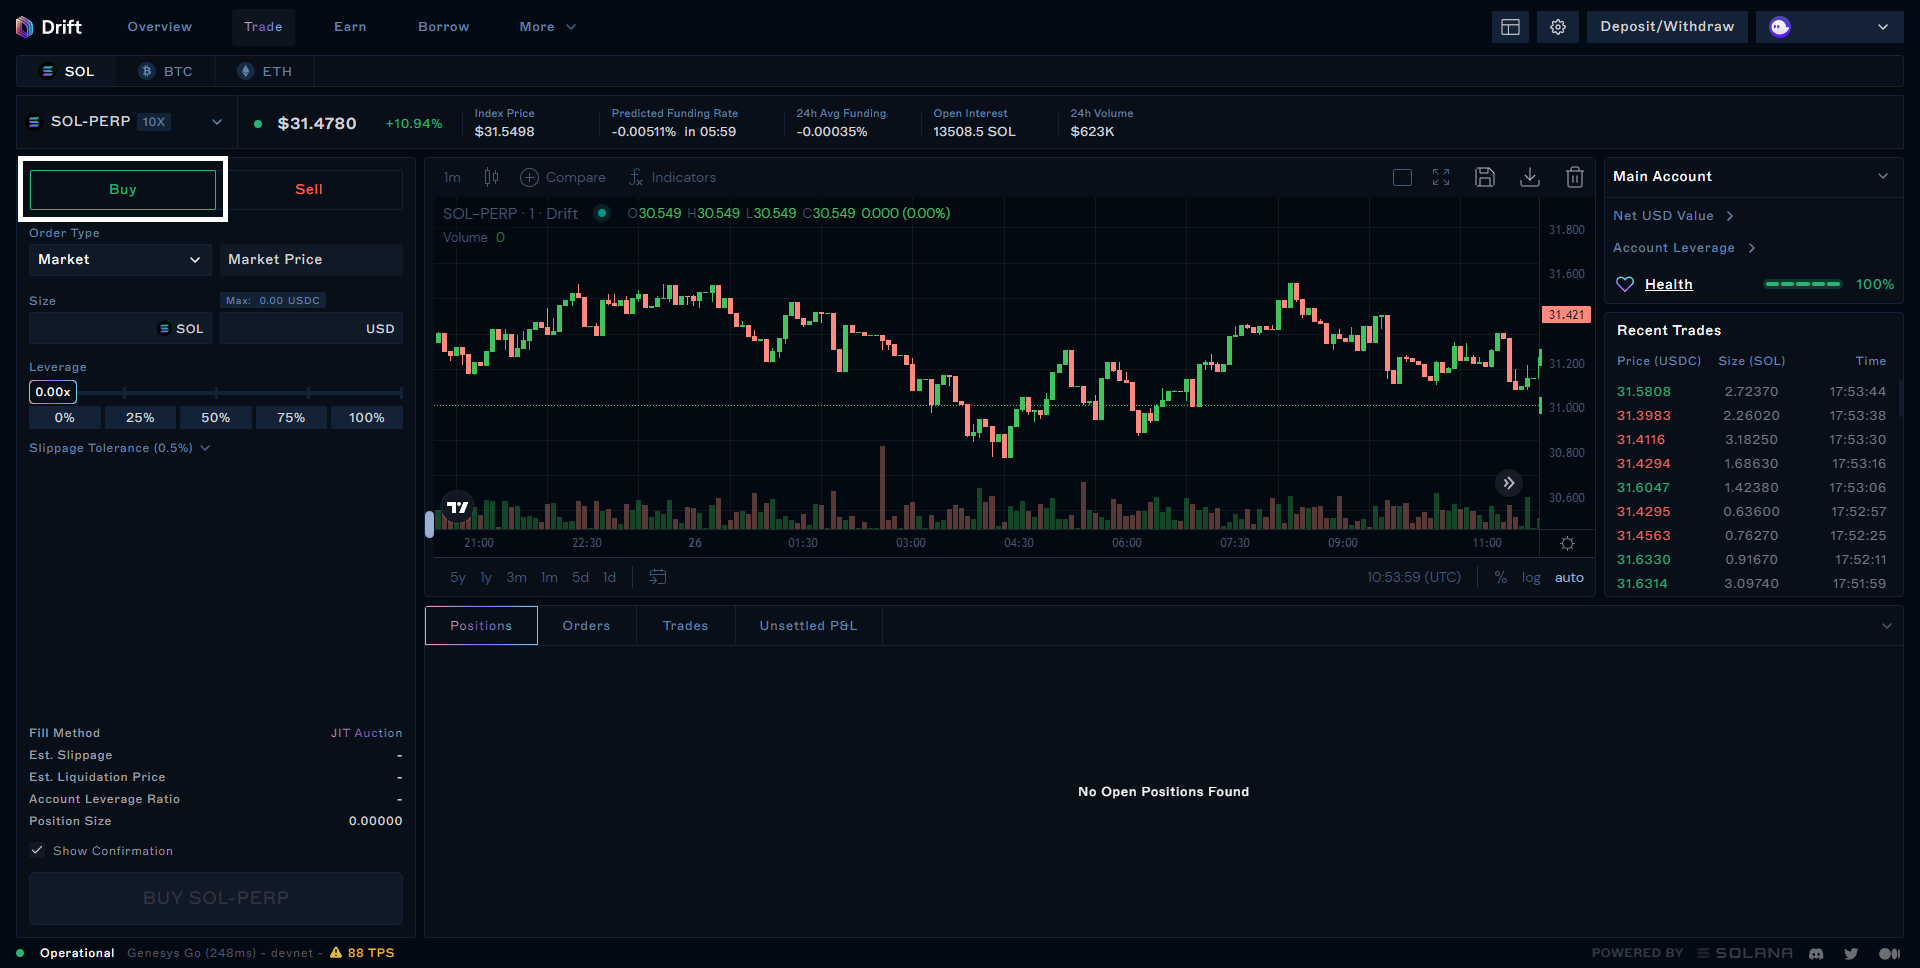Save the chart layout

1485,177
